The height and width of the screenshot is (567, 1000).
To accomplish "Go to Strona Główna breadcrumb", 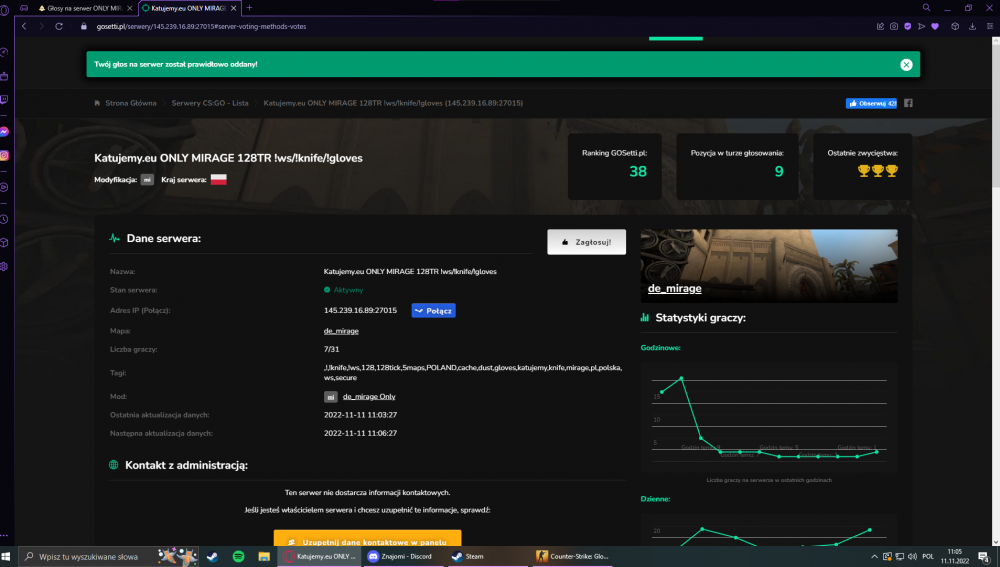I will click(130, 103).
